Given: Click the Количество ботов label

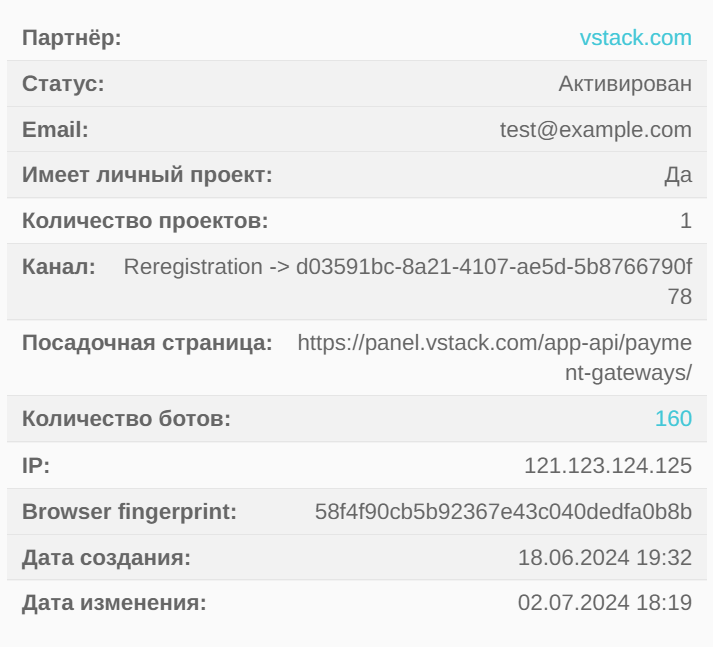Looking at the screenshot, I should coord(126,418).
